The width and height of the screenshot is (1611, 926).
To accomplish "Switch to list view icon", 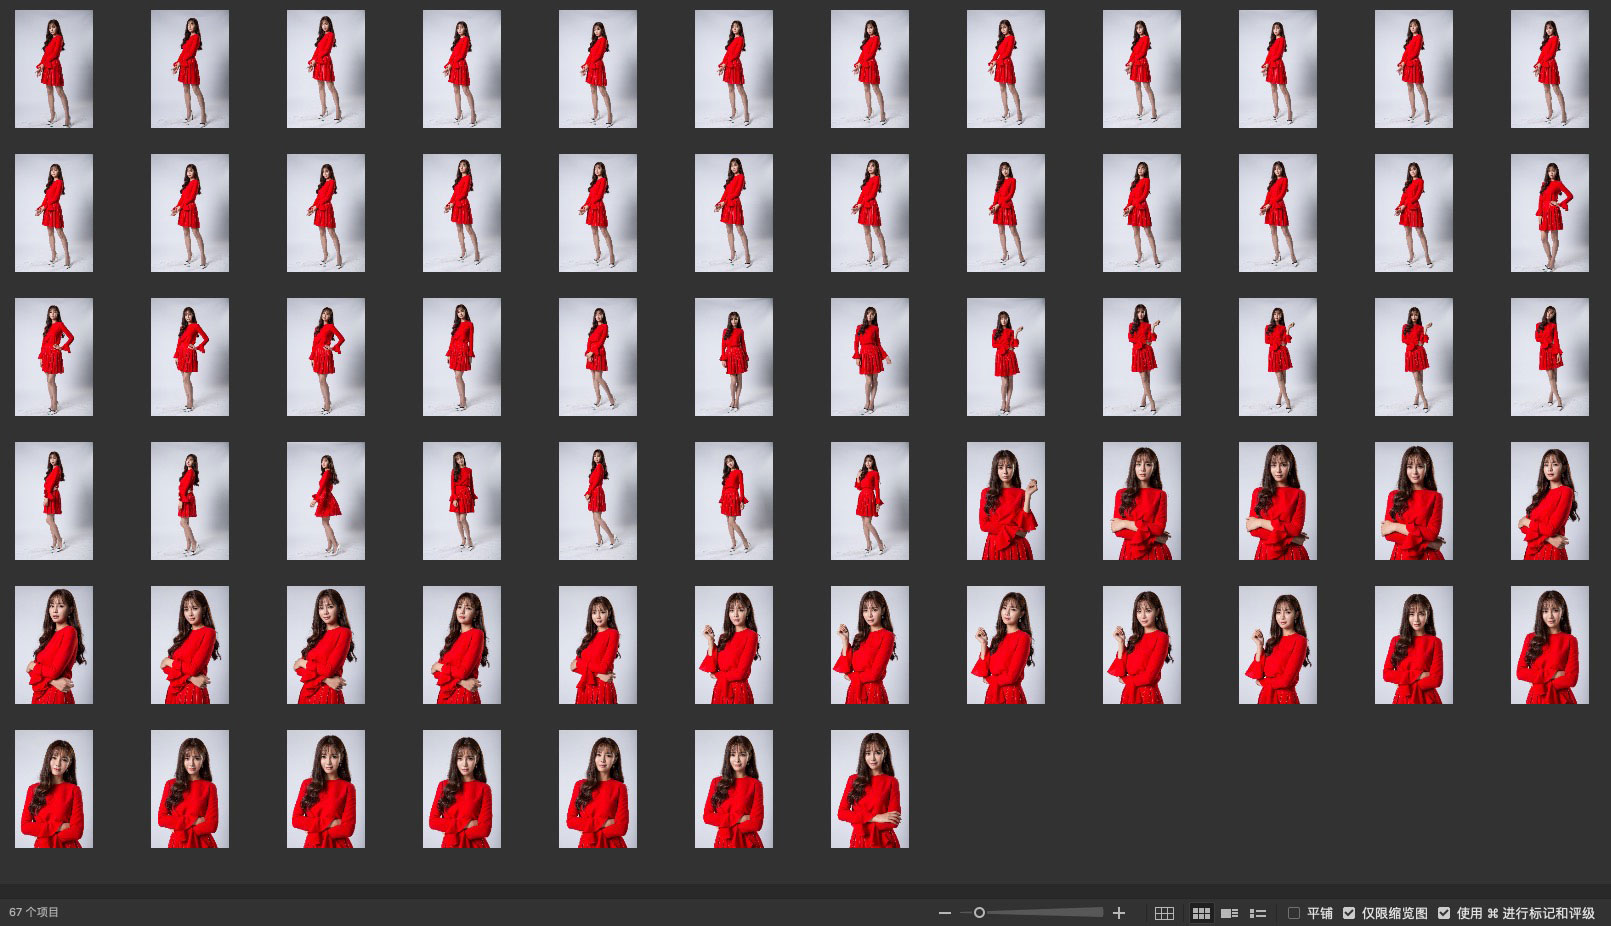I will pyautogui.click(x=1258, y=913).
